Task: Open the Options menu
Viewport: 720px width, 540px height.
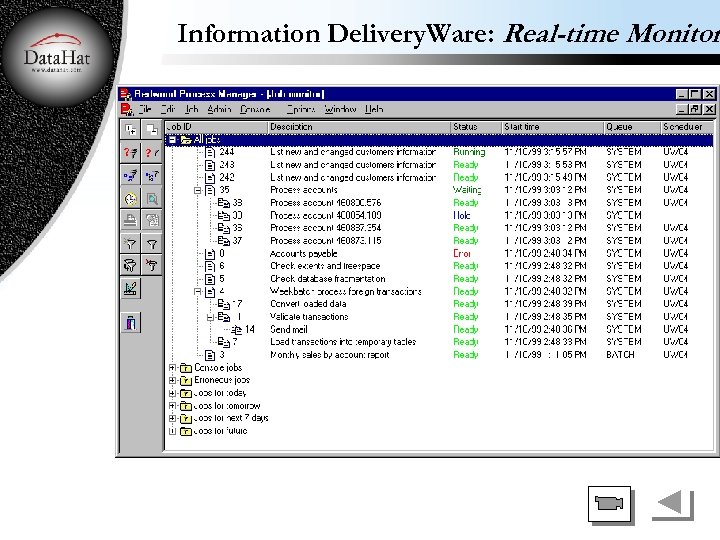Action: pyautogui.click(x=301, y=109)
